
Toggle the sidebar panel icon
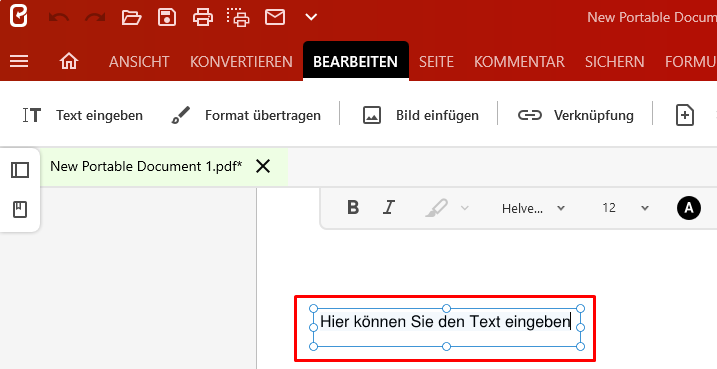tap(20, 170)
